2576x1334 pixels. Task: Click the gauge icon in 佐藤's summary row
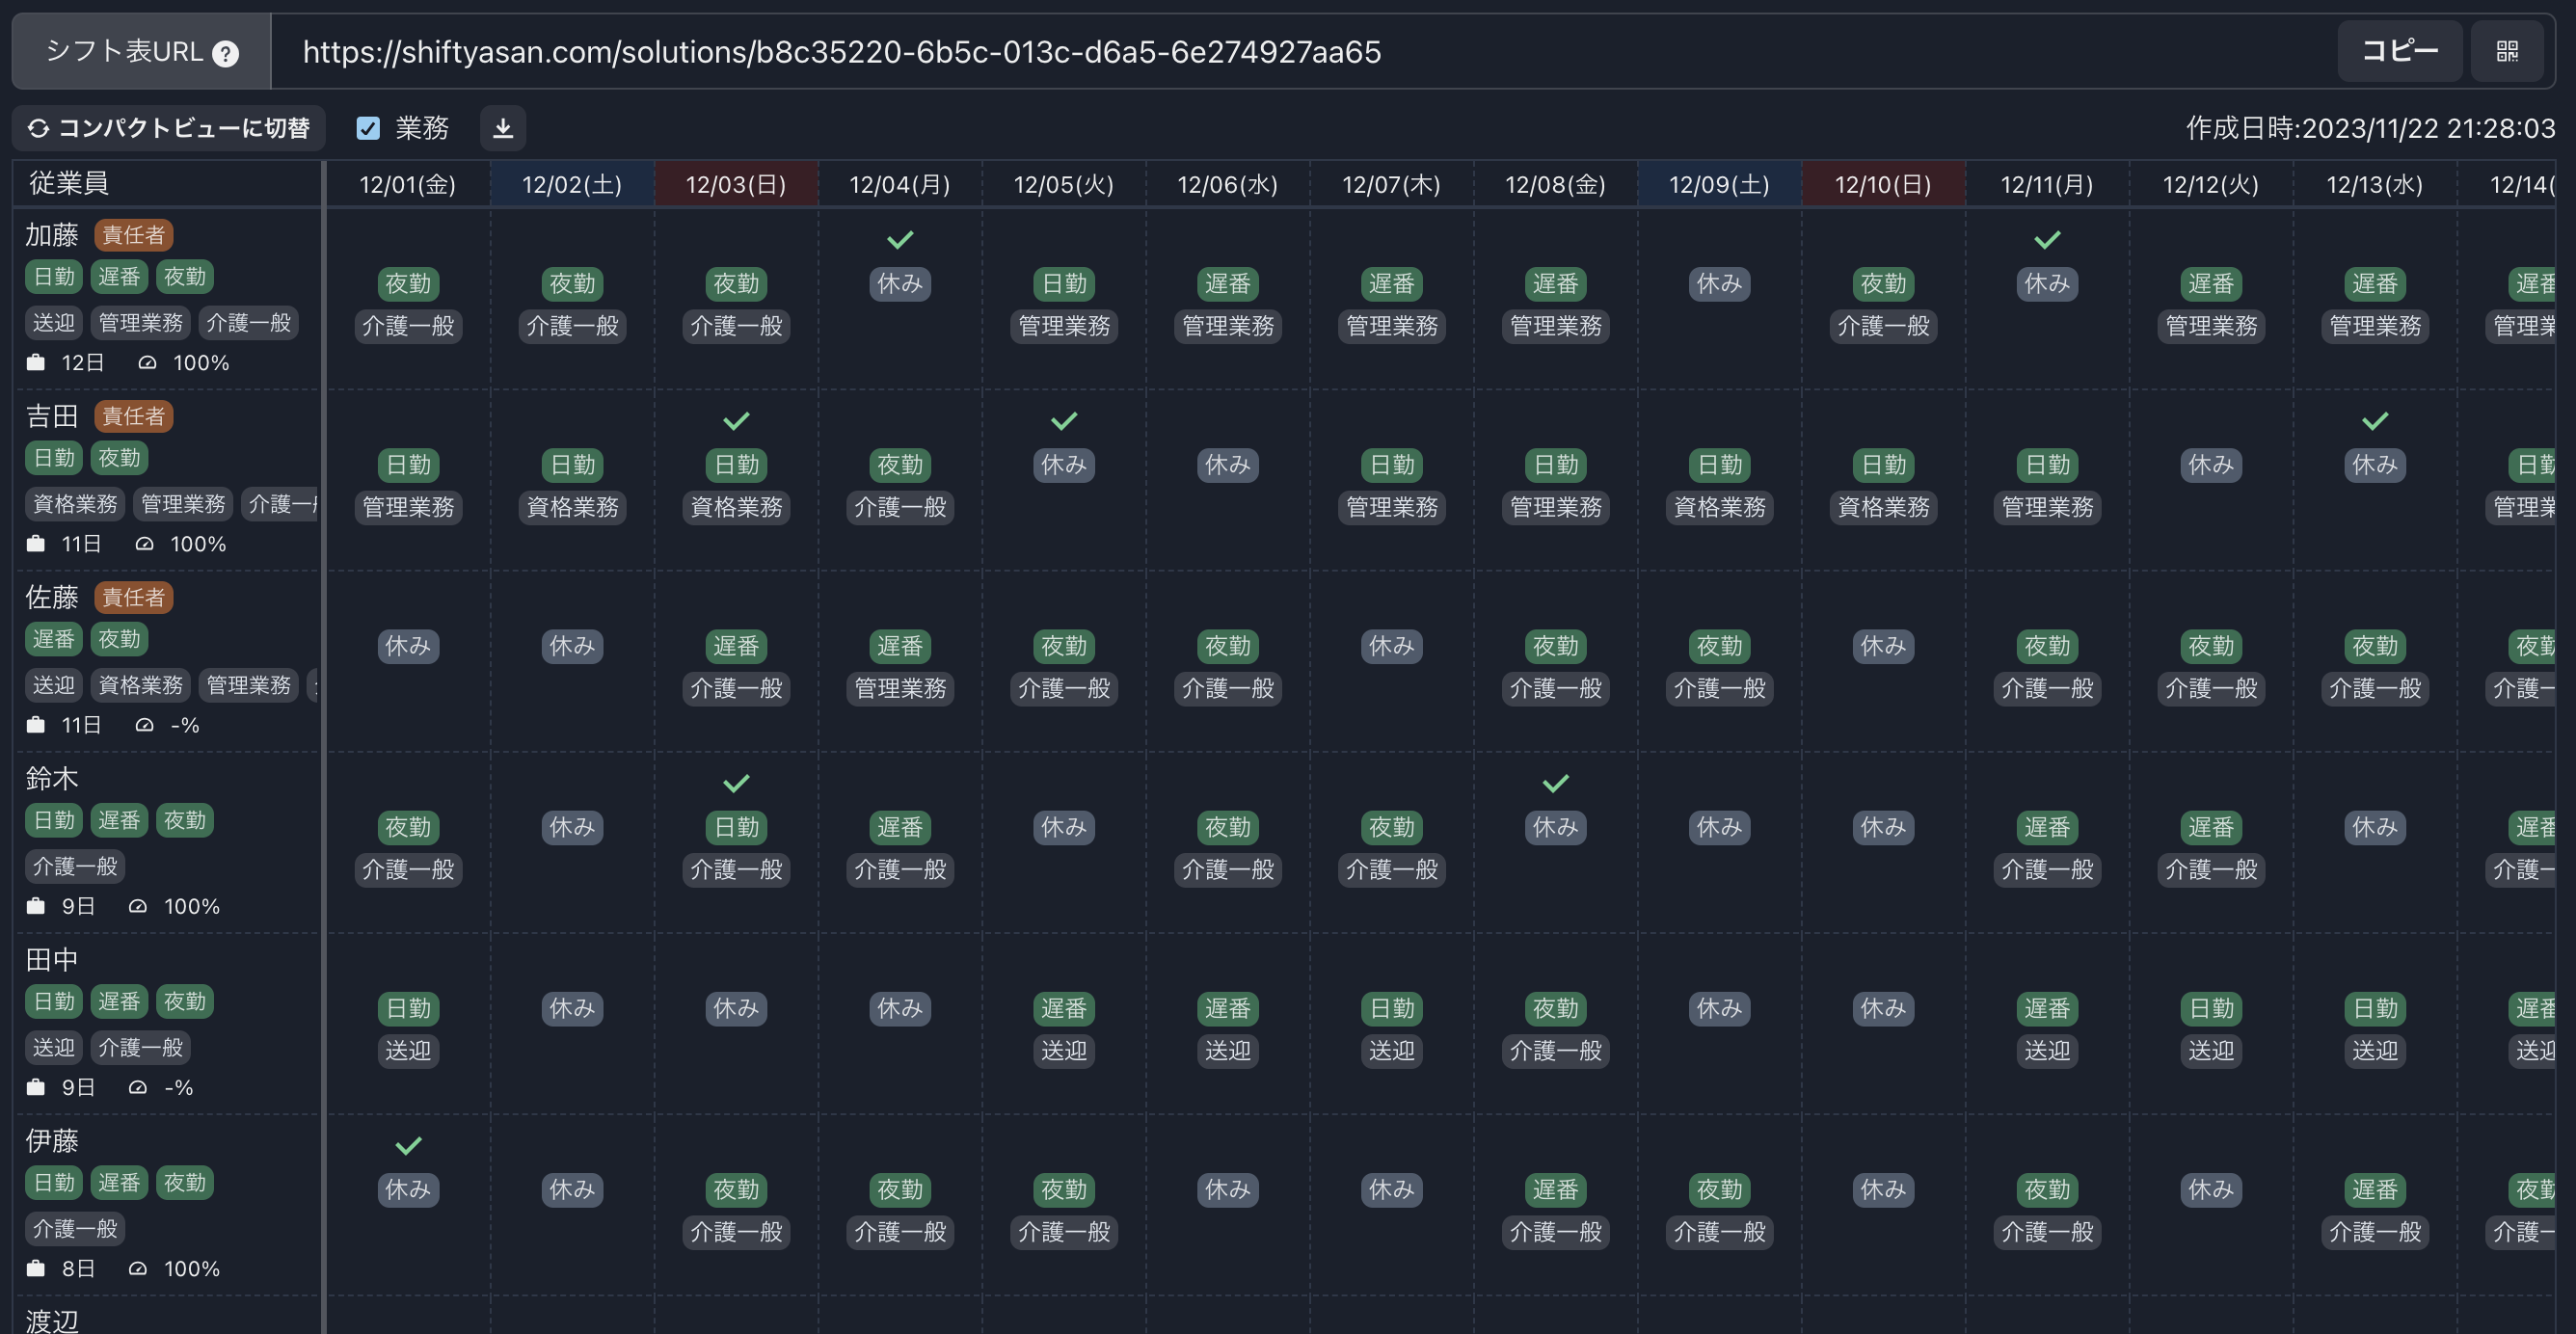(x=144, y=724)
